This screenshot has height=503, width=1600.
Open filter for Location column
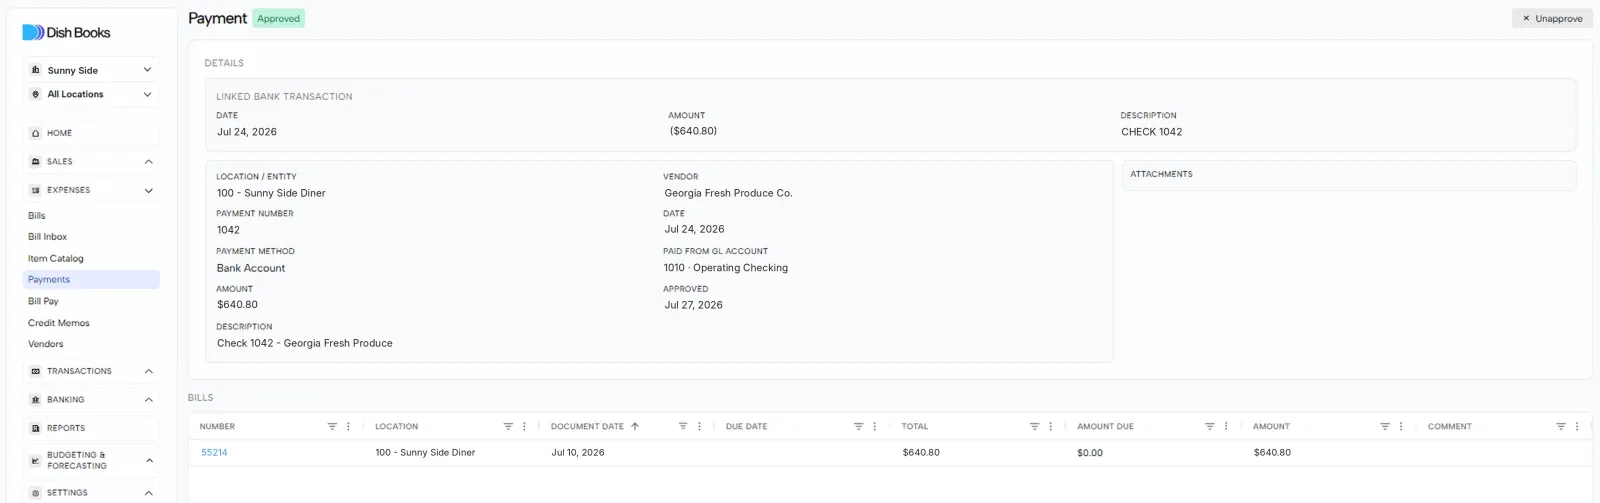pos(508,427)
